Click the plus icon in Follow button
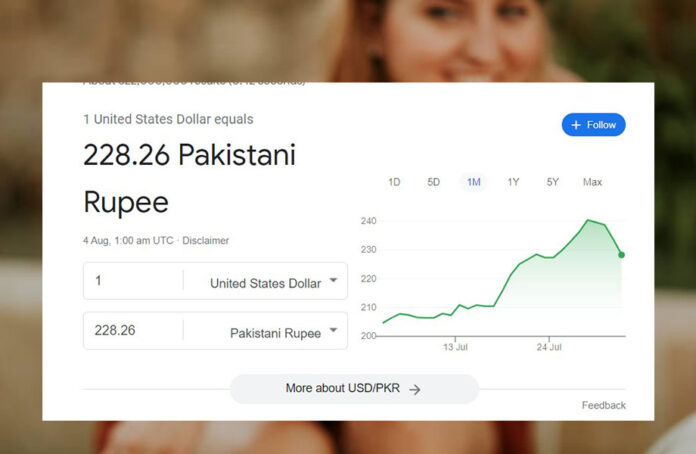The width and height of the screenshot is (696, 454). [x=576, y=125]
